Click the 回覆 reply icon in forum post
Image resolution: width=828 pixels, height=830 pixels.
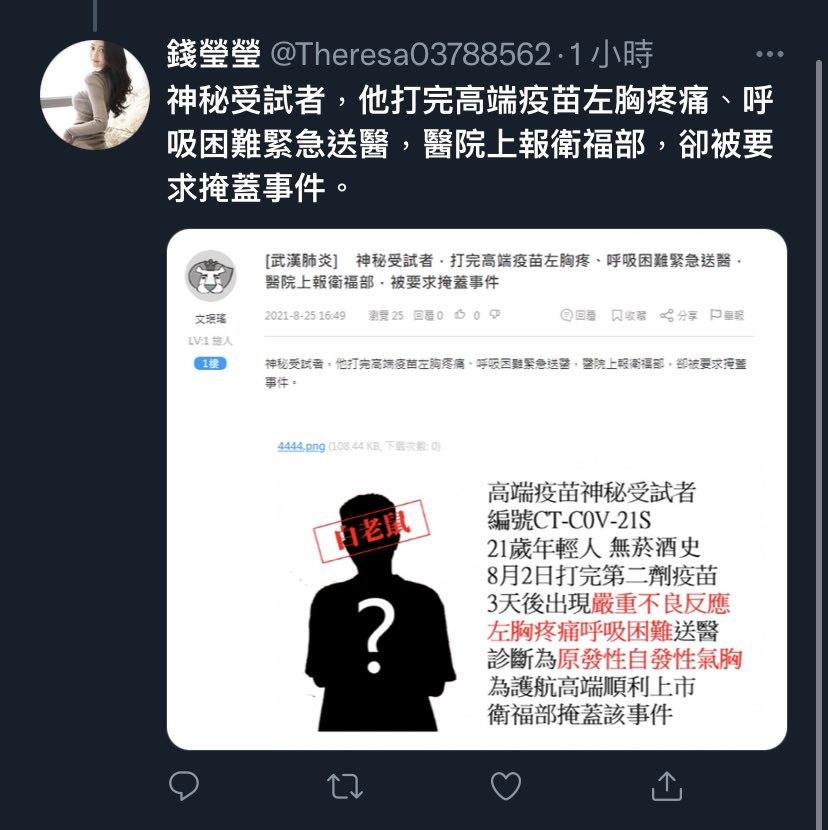(566, 315)
